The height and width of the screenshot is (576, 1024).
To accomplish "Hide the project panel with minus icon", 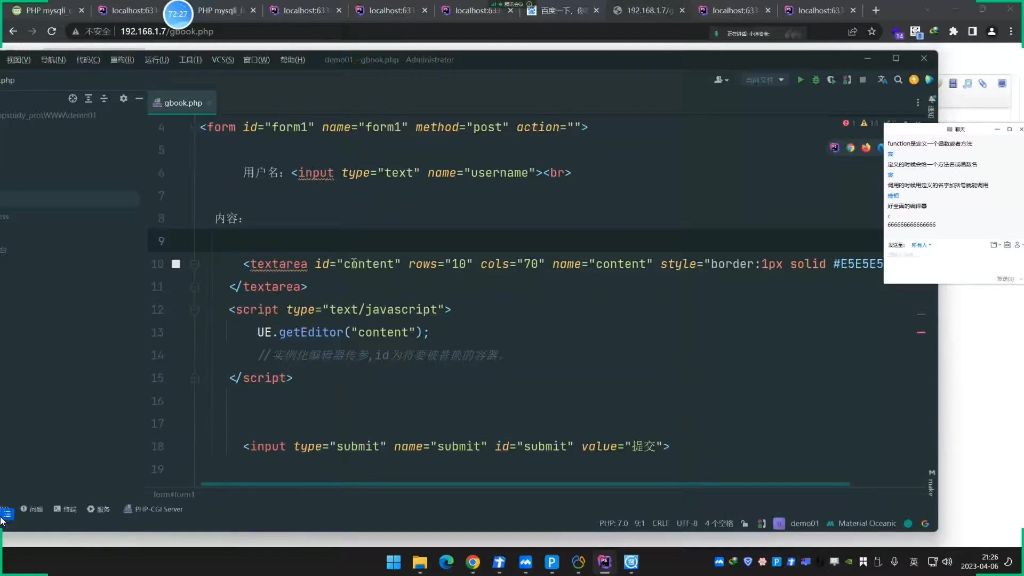I will tap(139, 99).
